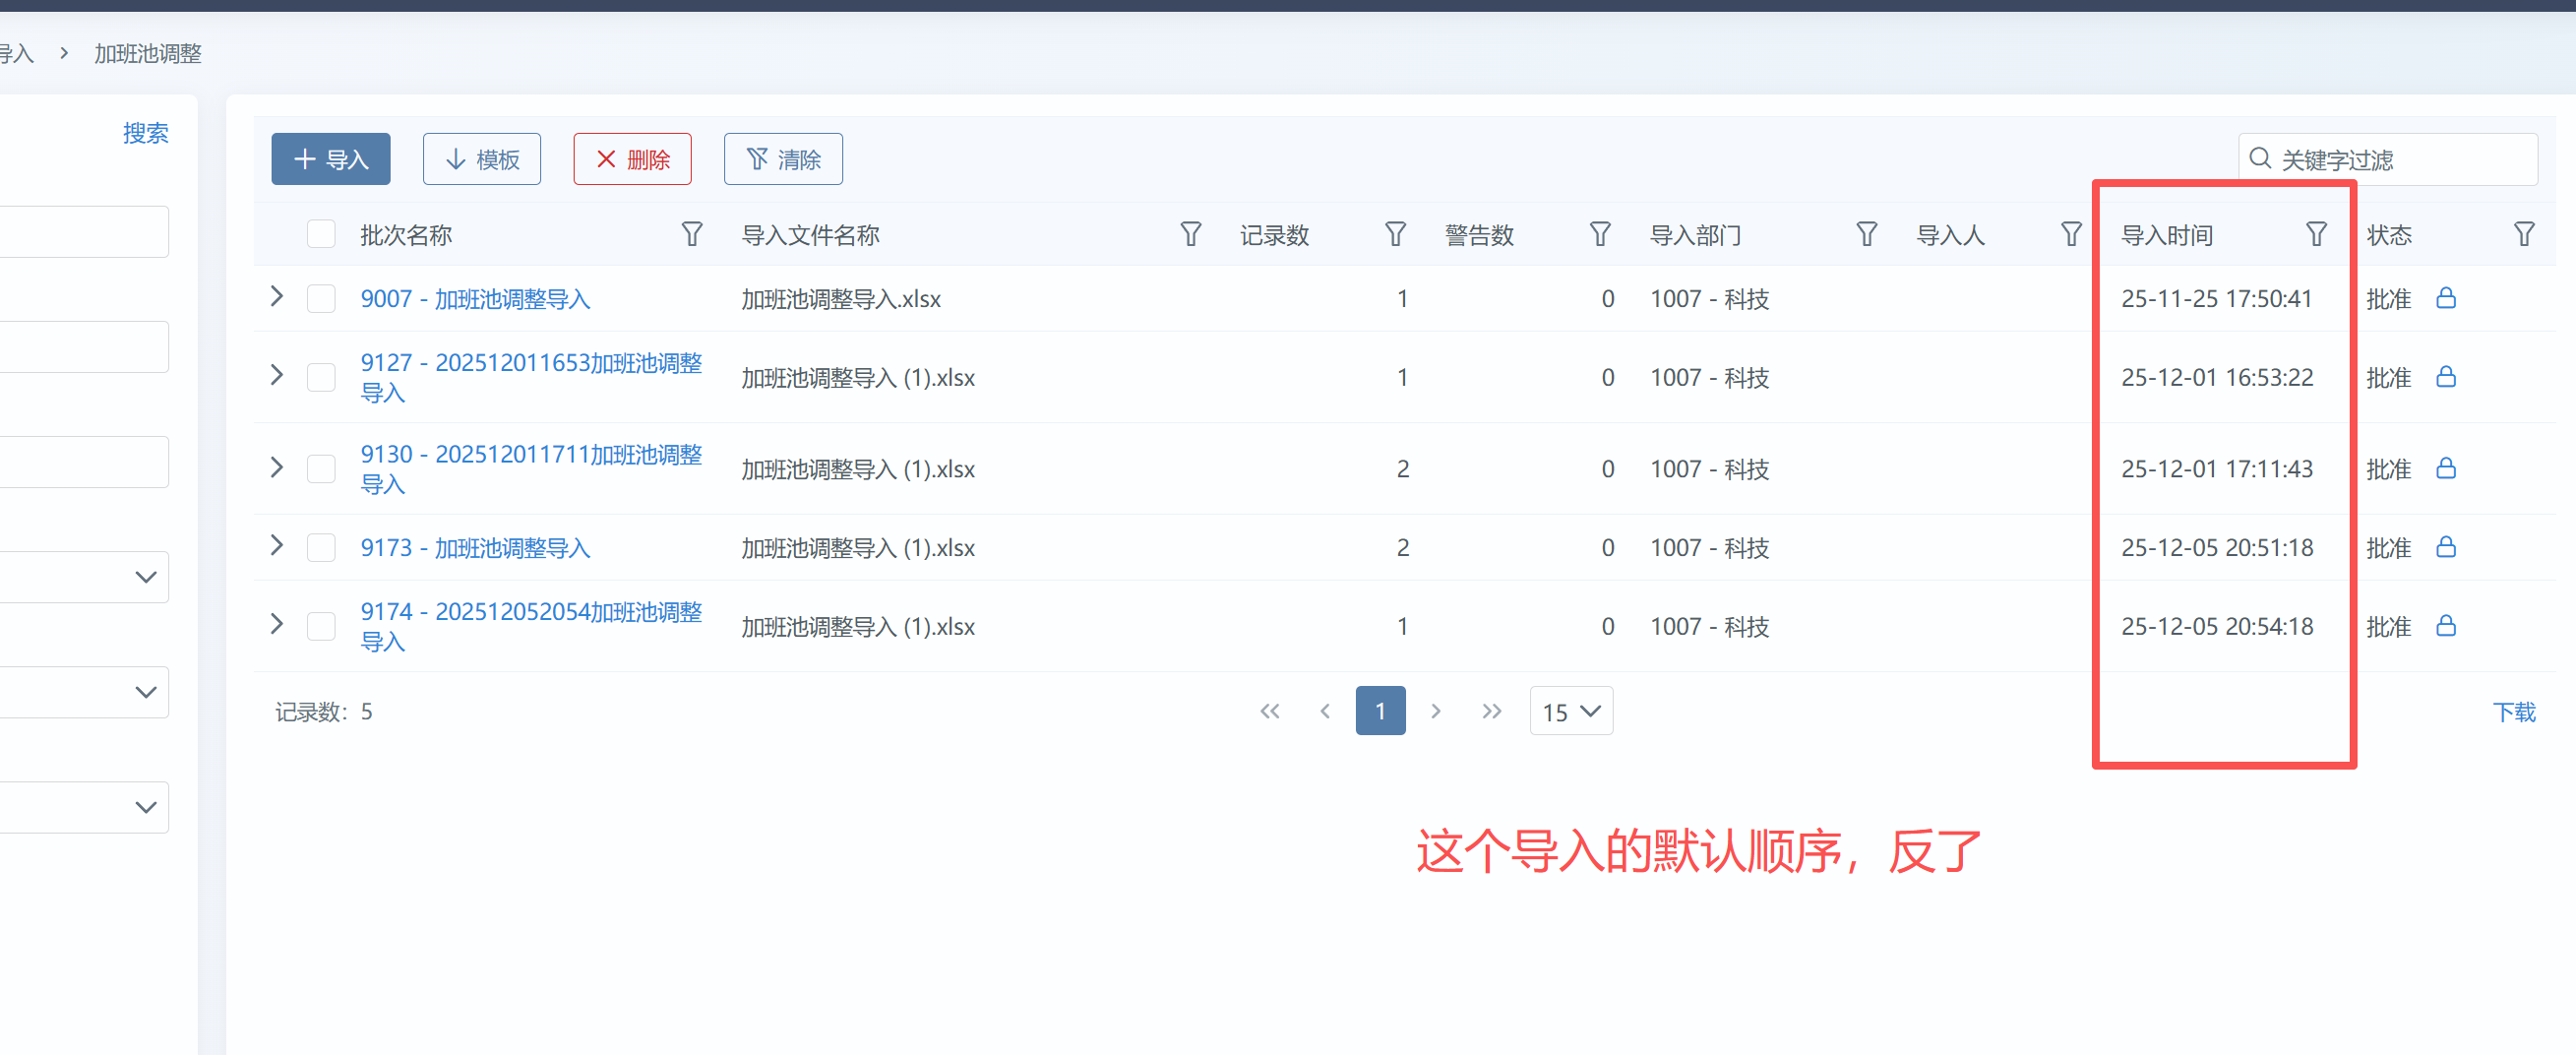Expand the row for batch 9127

click(277, 376)
